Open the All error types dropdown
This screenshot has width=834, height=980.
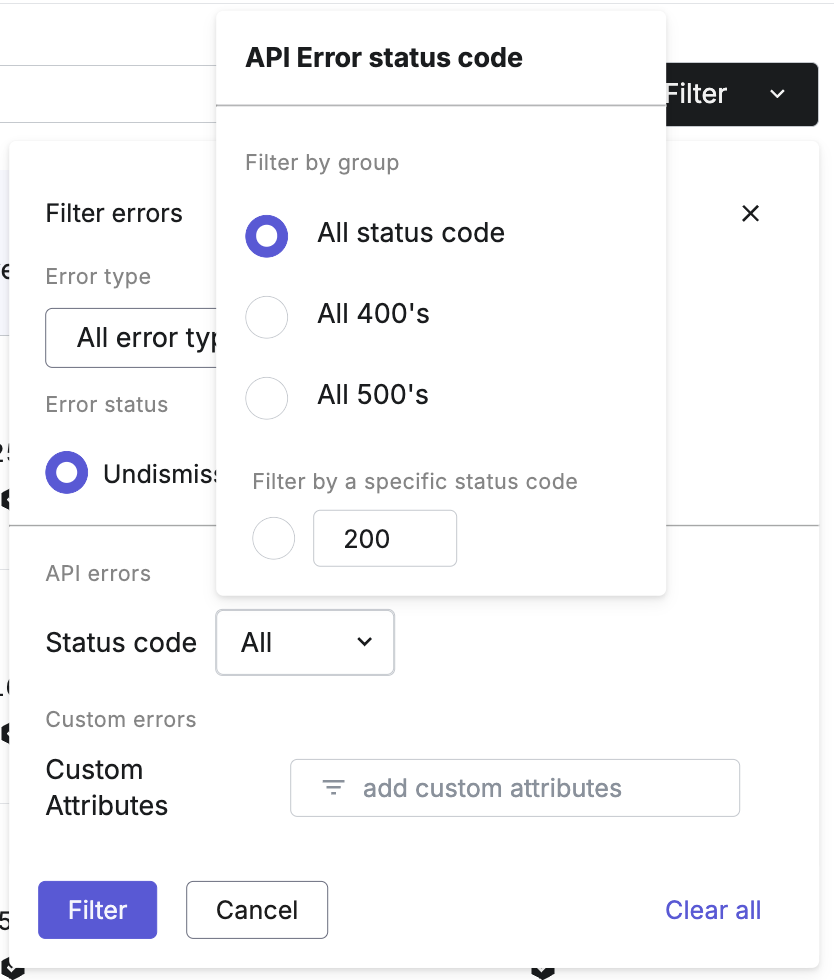[131, 338]
